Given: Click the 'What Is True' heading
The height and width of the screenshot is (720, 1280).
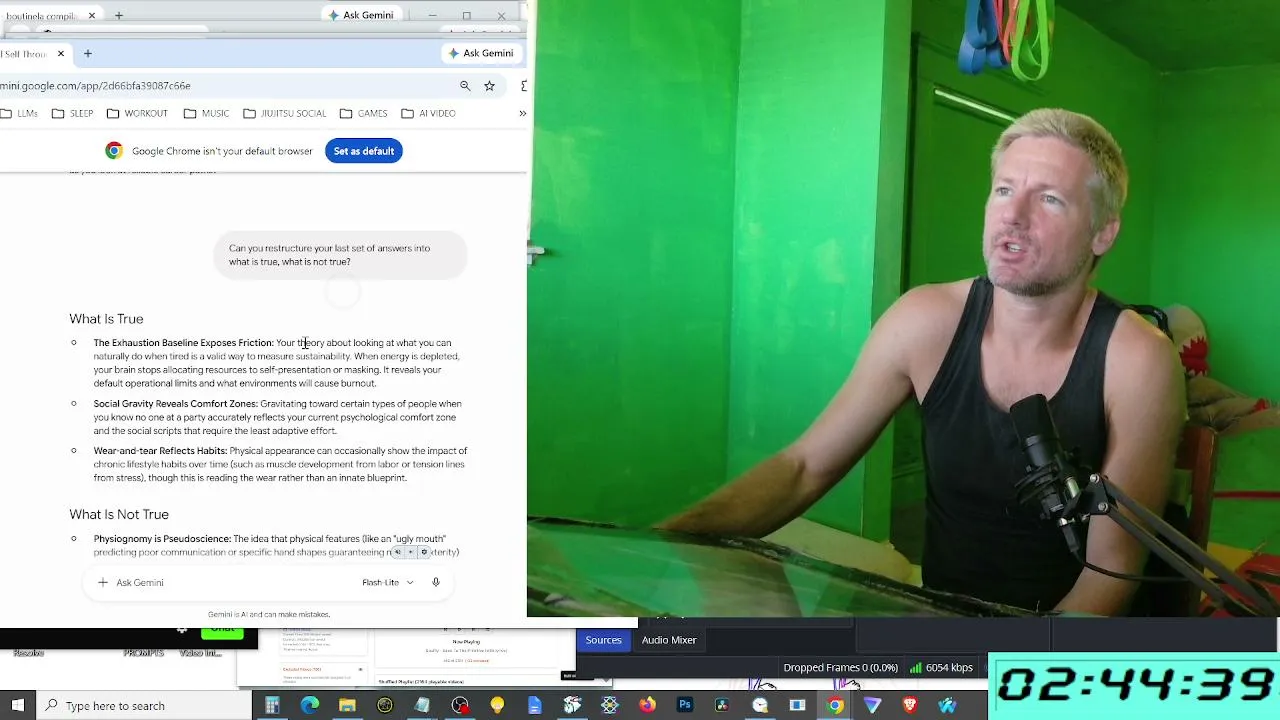Looking at the screenshot, I should click(x=106, y=319).
